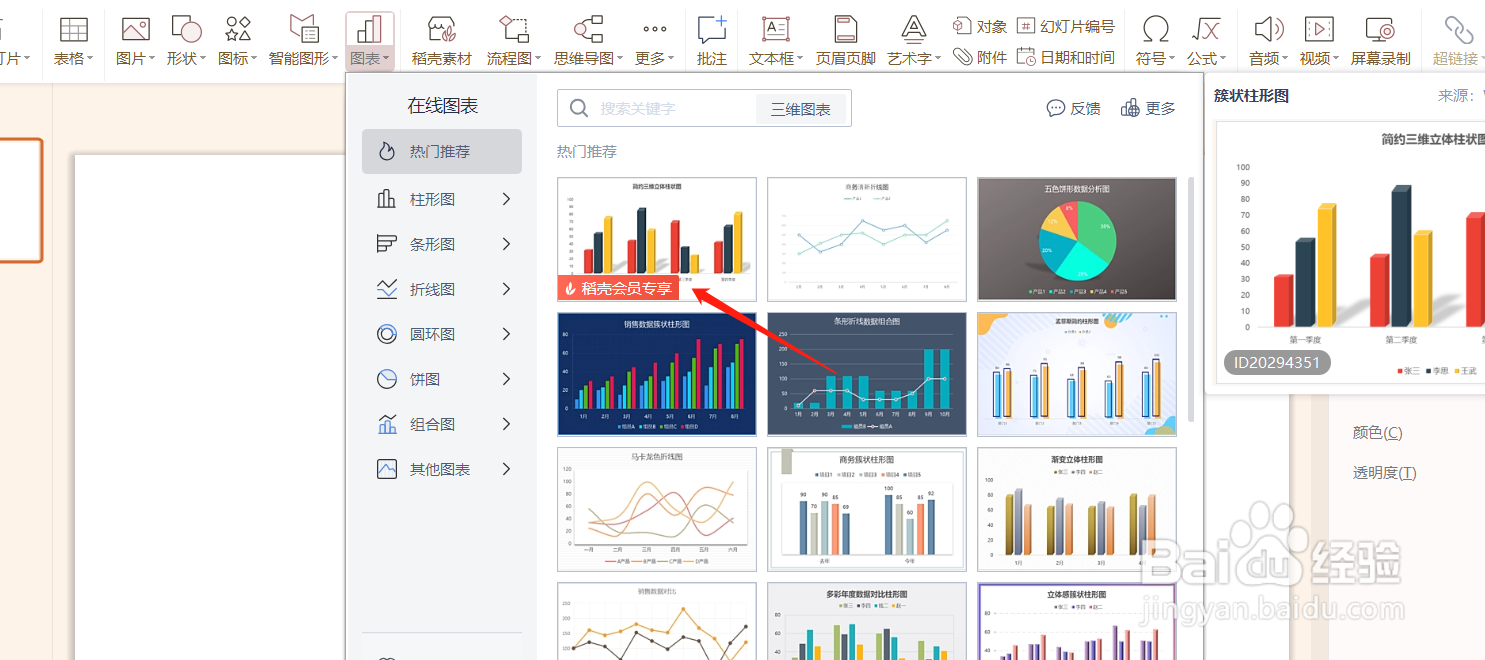Choose the 孟菲斯简约柱形图 thumbnail
Screen dimensions: 1485x660
pos(1077,374)
